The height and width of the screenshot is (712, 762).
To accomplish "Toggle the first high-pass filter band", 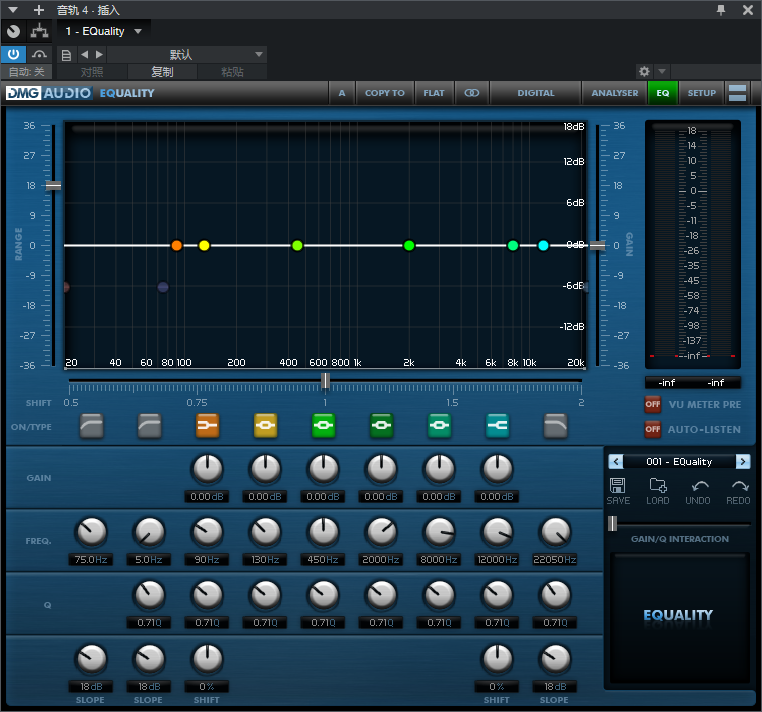I will tap(91, 426).
